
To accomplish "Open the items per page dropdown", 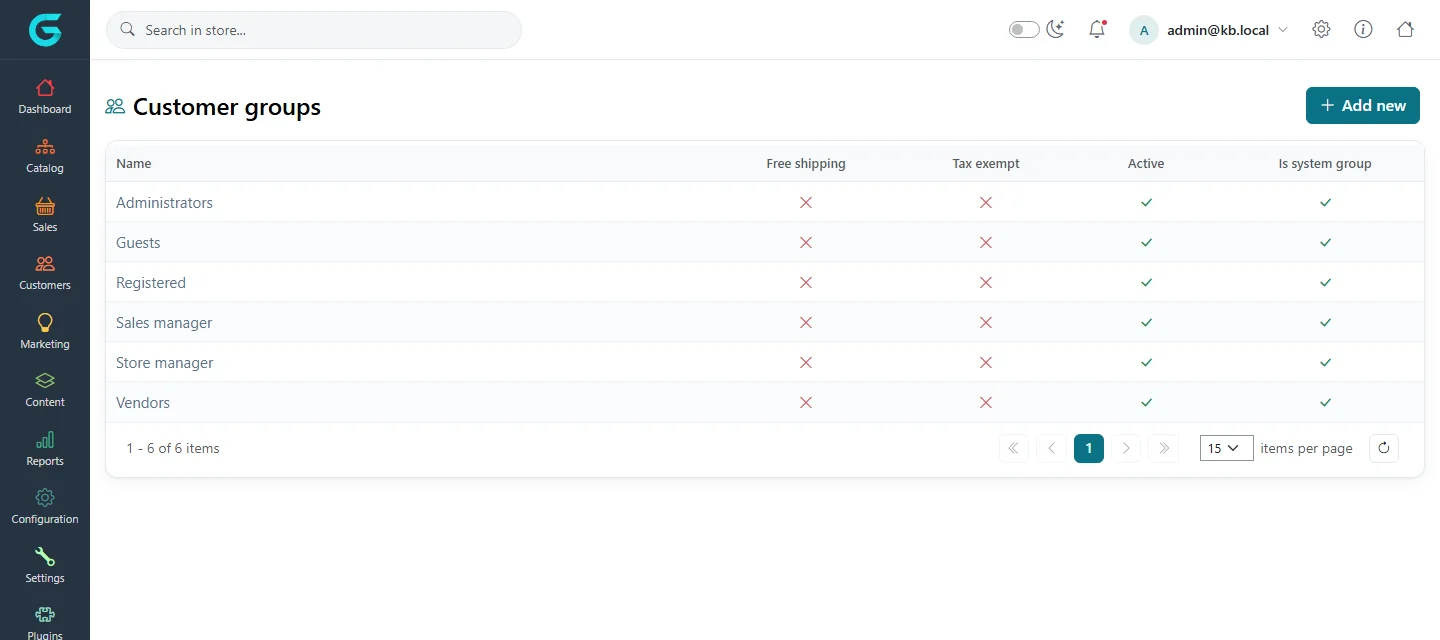I will [x=1227, y=448].
